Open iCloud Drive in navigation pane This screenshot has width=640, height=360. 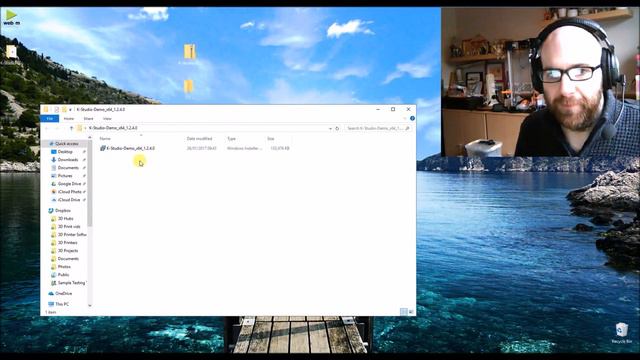(69, 200)
